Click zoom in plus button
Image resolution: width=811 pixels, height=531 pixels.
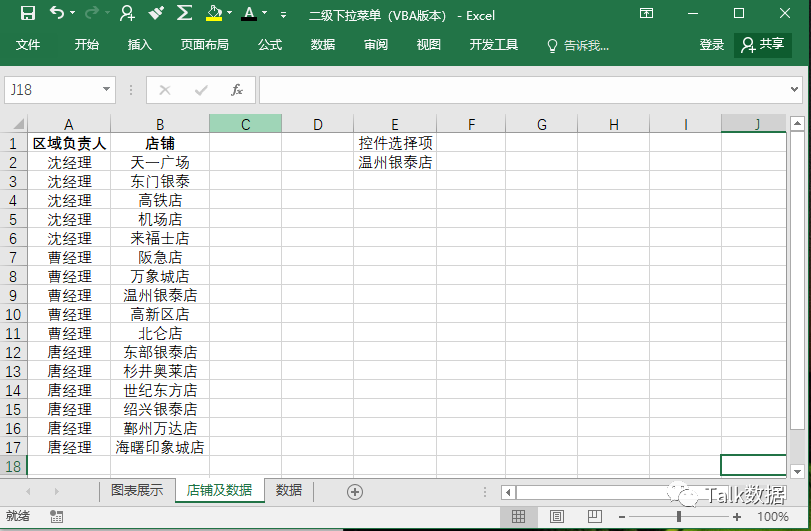737,517
